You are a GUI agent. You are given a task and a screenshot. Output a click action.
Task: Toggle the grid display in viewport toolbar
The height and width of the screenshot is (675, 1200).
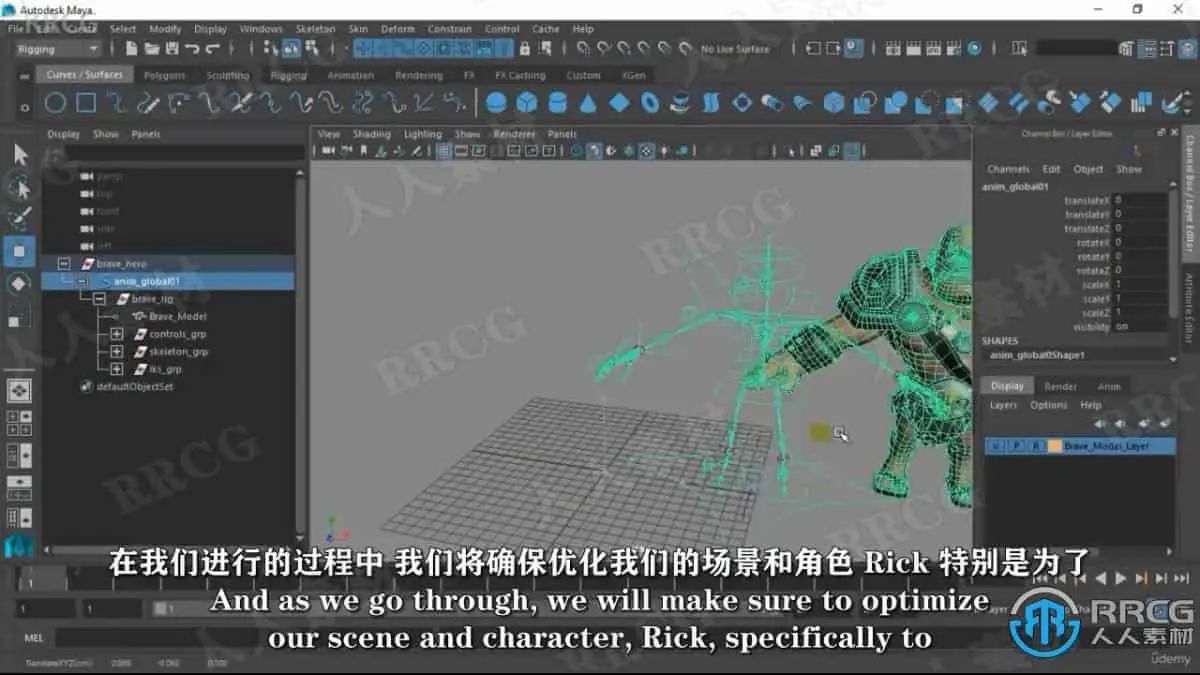(x=445, y=151)
